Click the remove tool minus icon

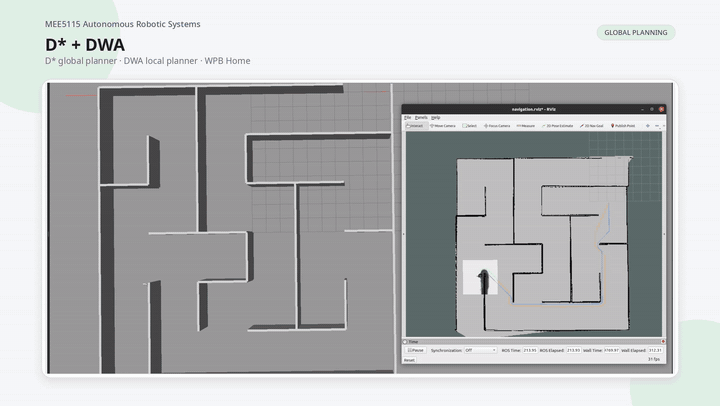click(657, 126)
